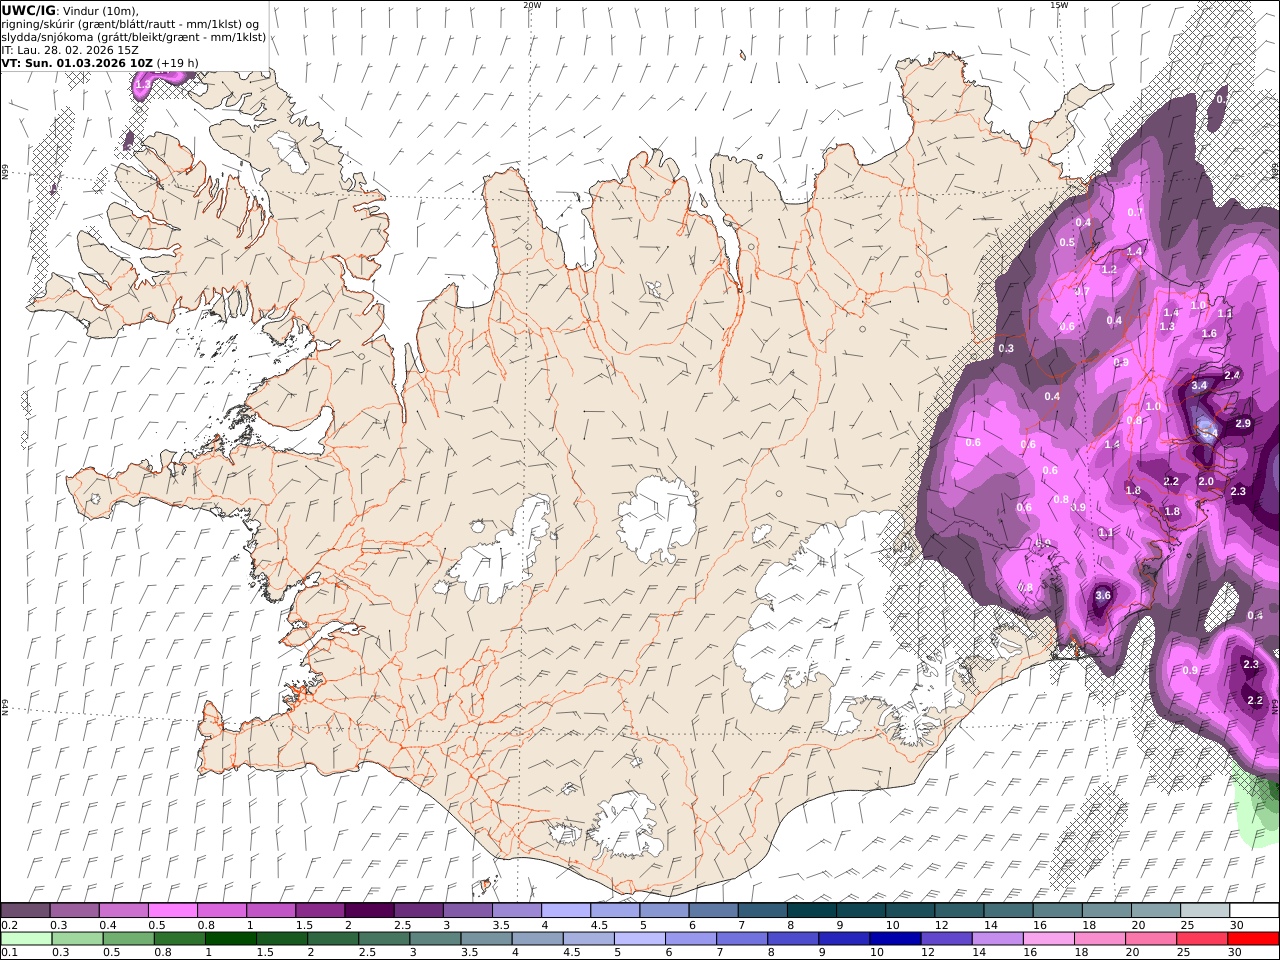Click the pale green 0.1 swatch in lower legend row

click(26, 939)
